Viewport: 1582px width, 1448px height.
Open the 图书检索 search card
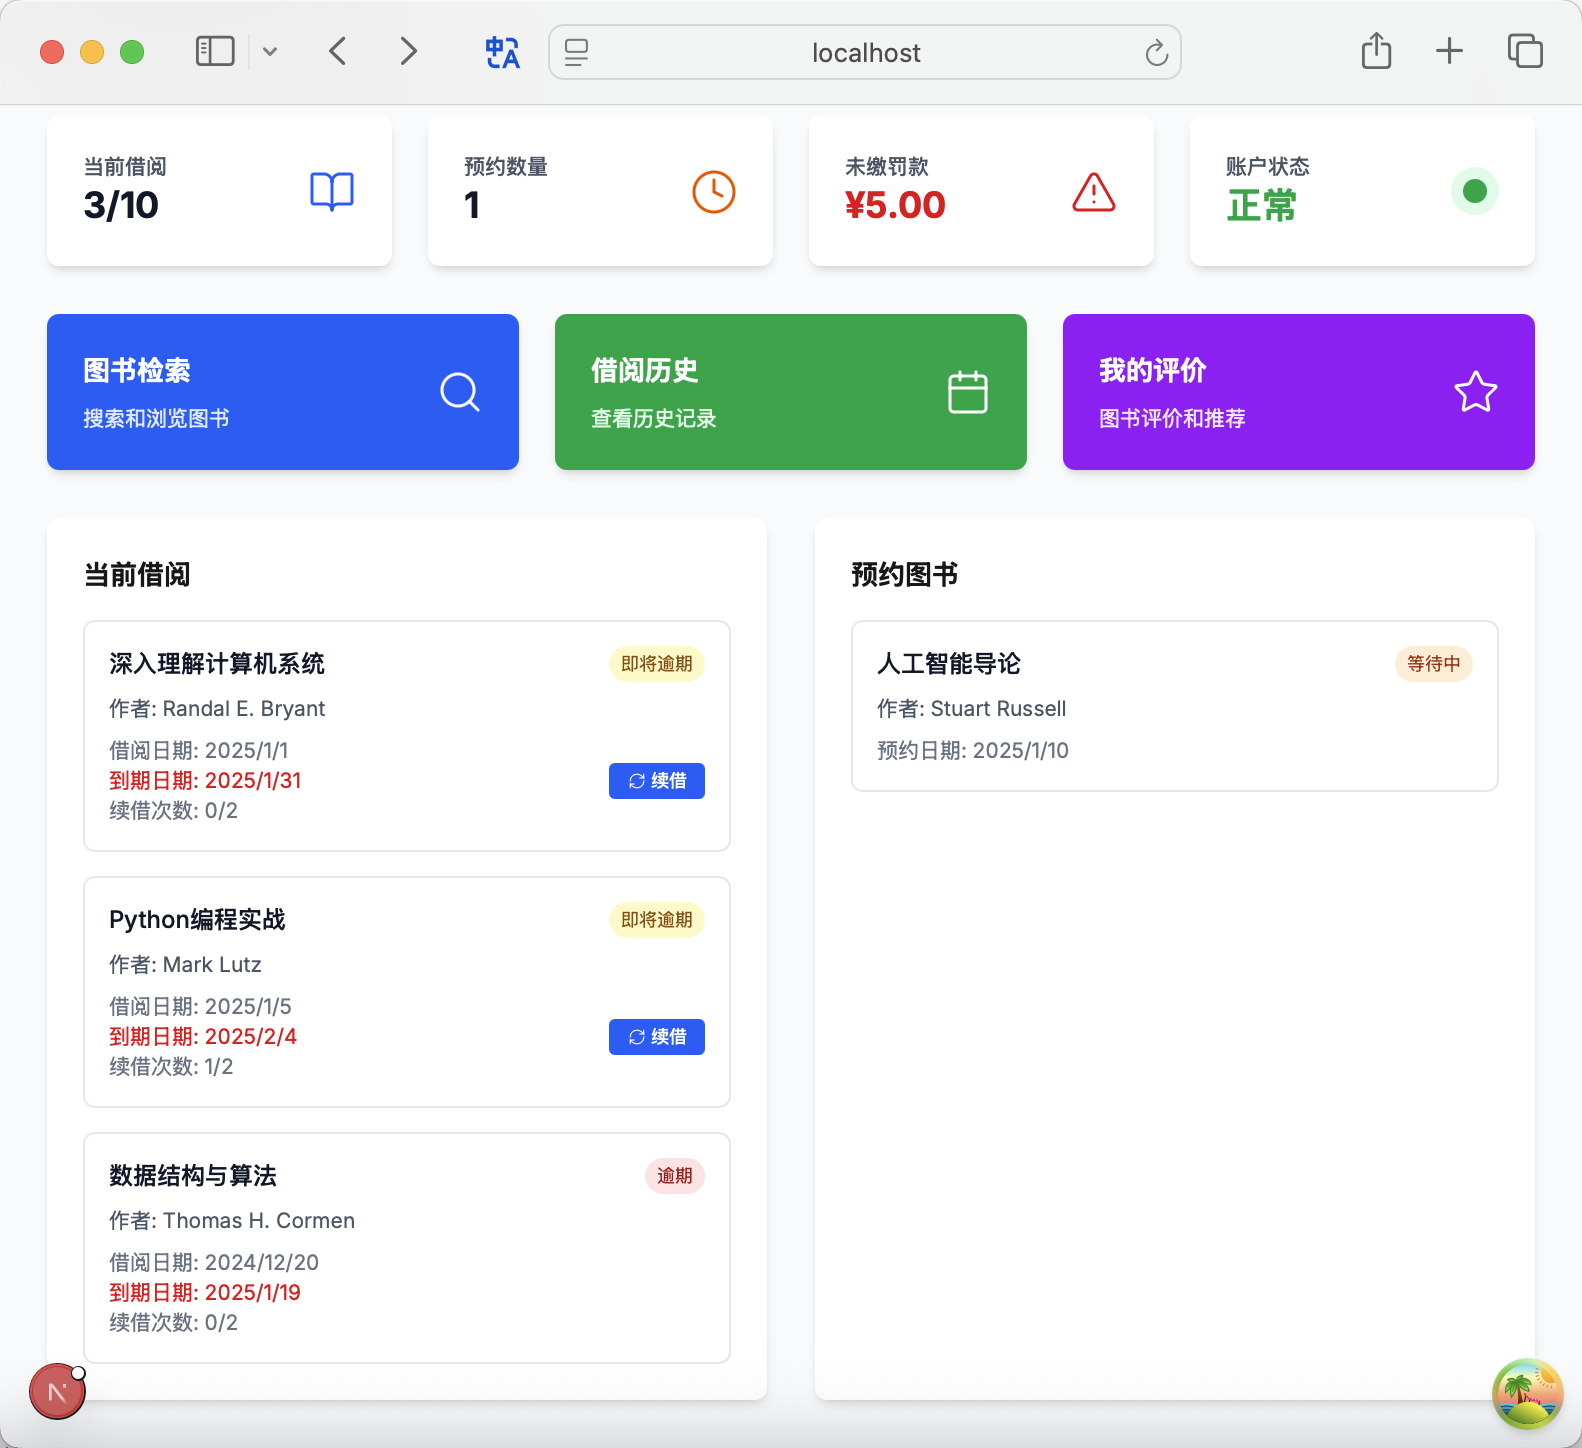tap(283, 392)
